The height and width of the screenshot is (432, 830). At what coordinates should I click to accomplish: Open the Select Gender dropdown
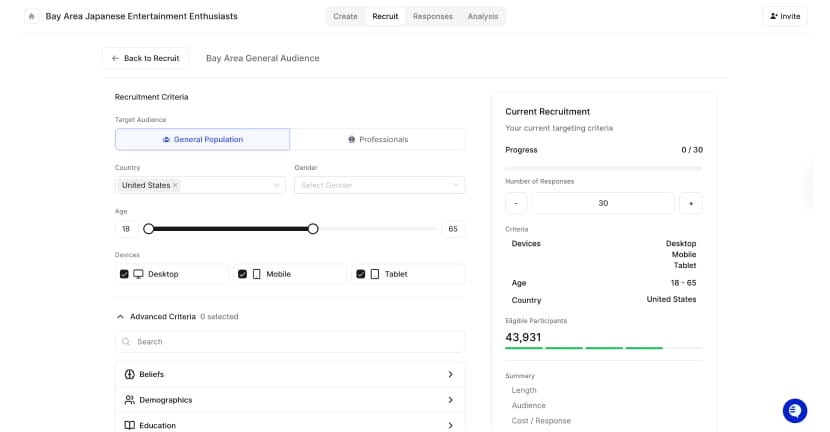[x=379, y=185]
